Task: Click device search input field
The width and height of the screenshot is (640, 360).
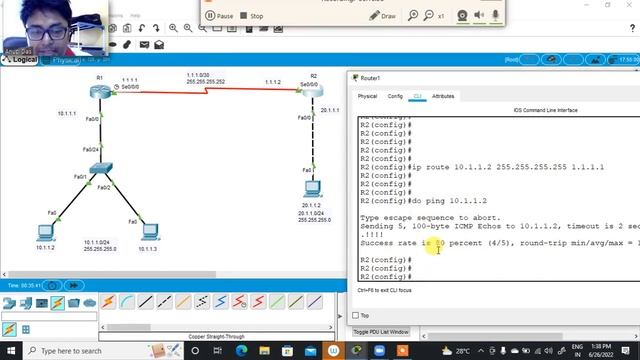Action: tap(49, 316)
